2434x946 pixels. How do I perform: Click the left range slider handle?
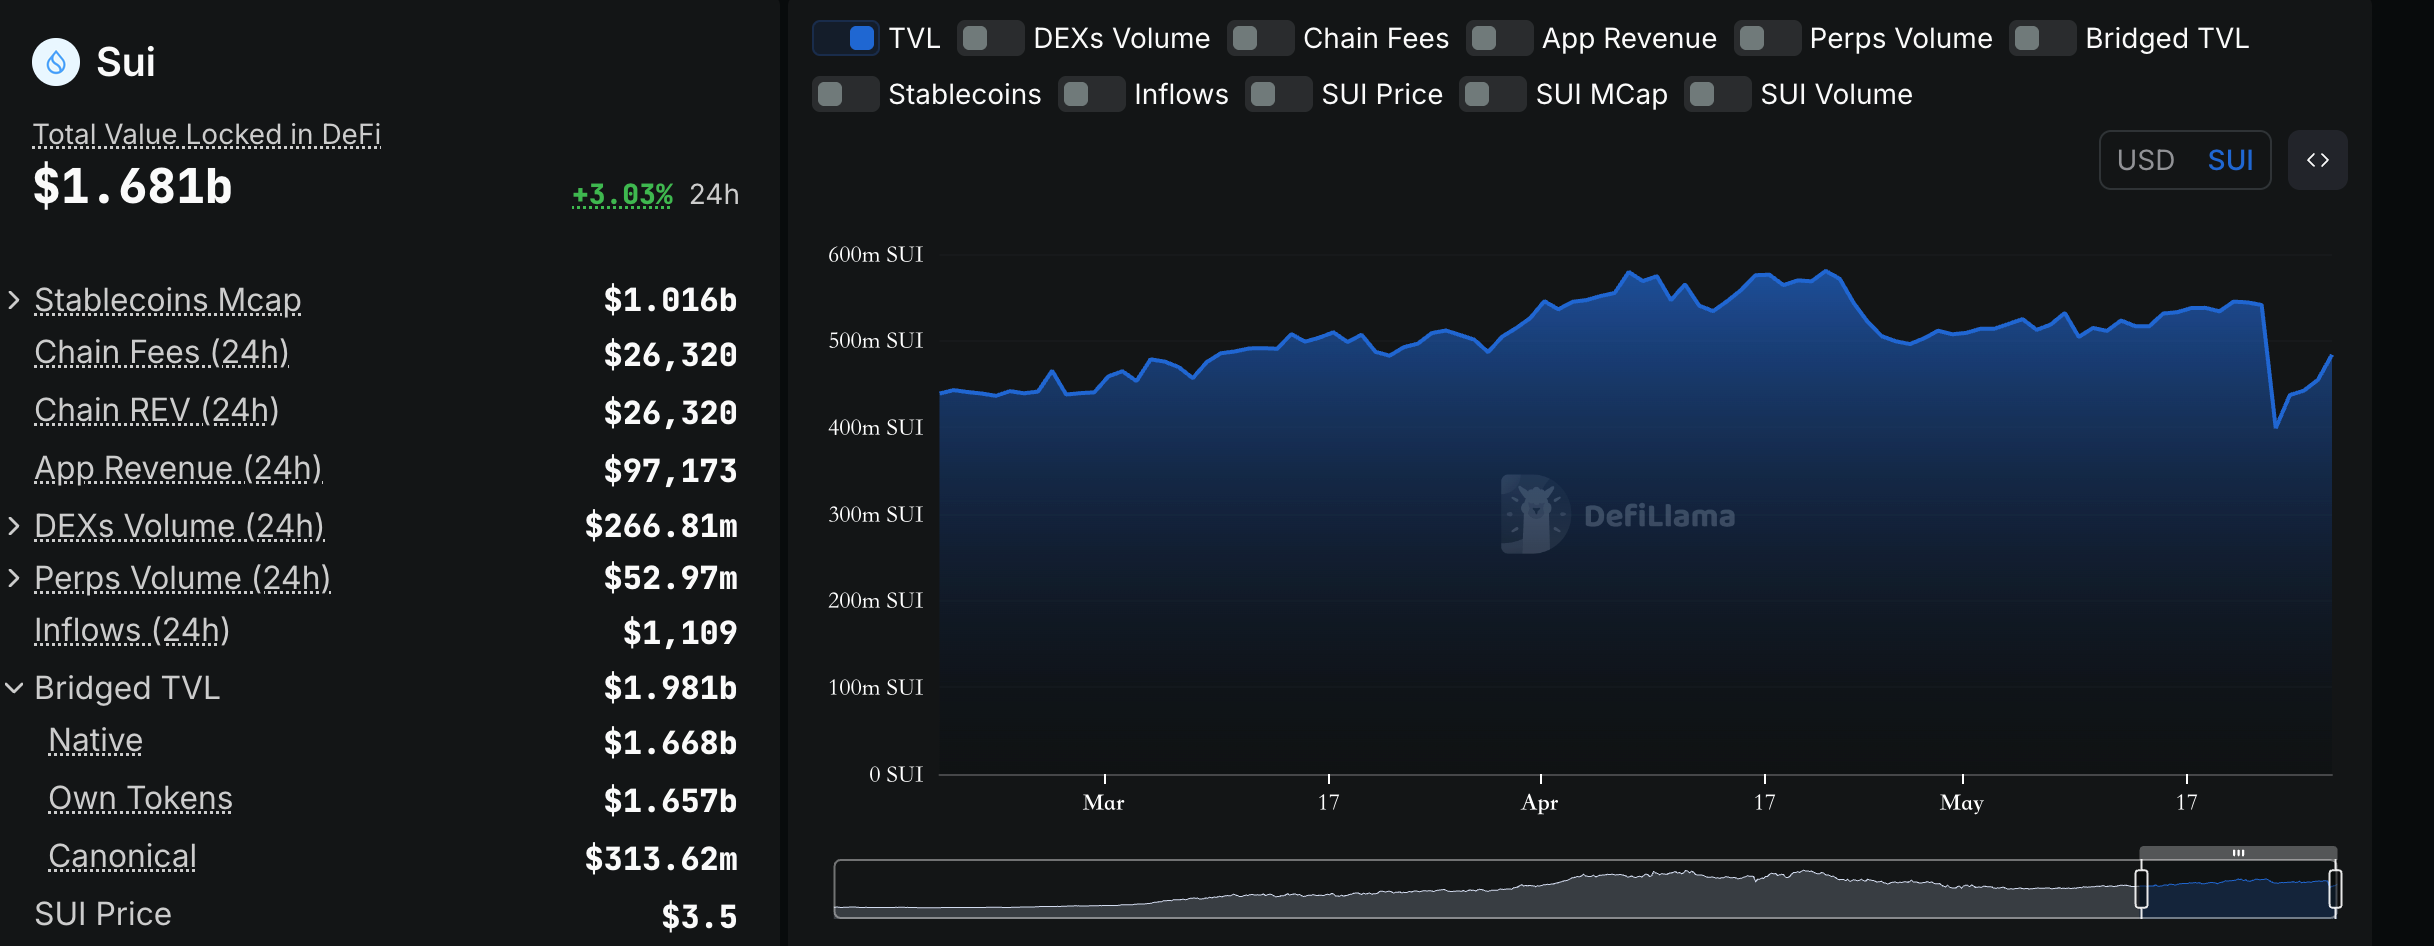[x=2141, y=888]
